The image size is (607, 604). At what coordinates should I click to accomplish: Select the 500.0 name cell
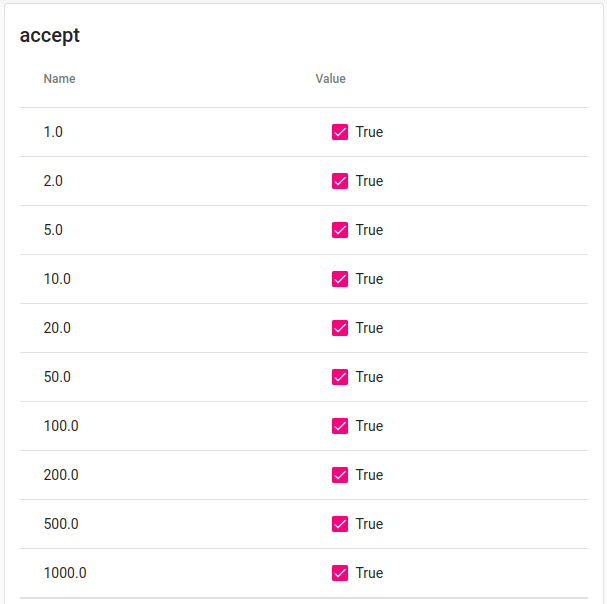coord(61,524)
